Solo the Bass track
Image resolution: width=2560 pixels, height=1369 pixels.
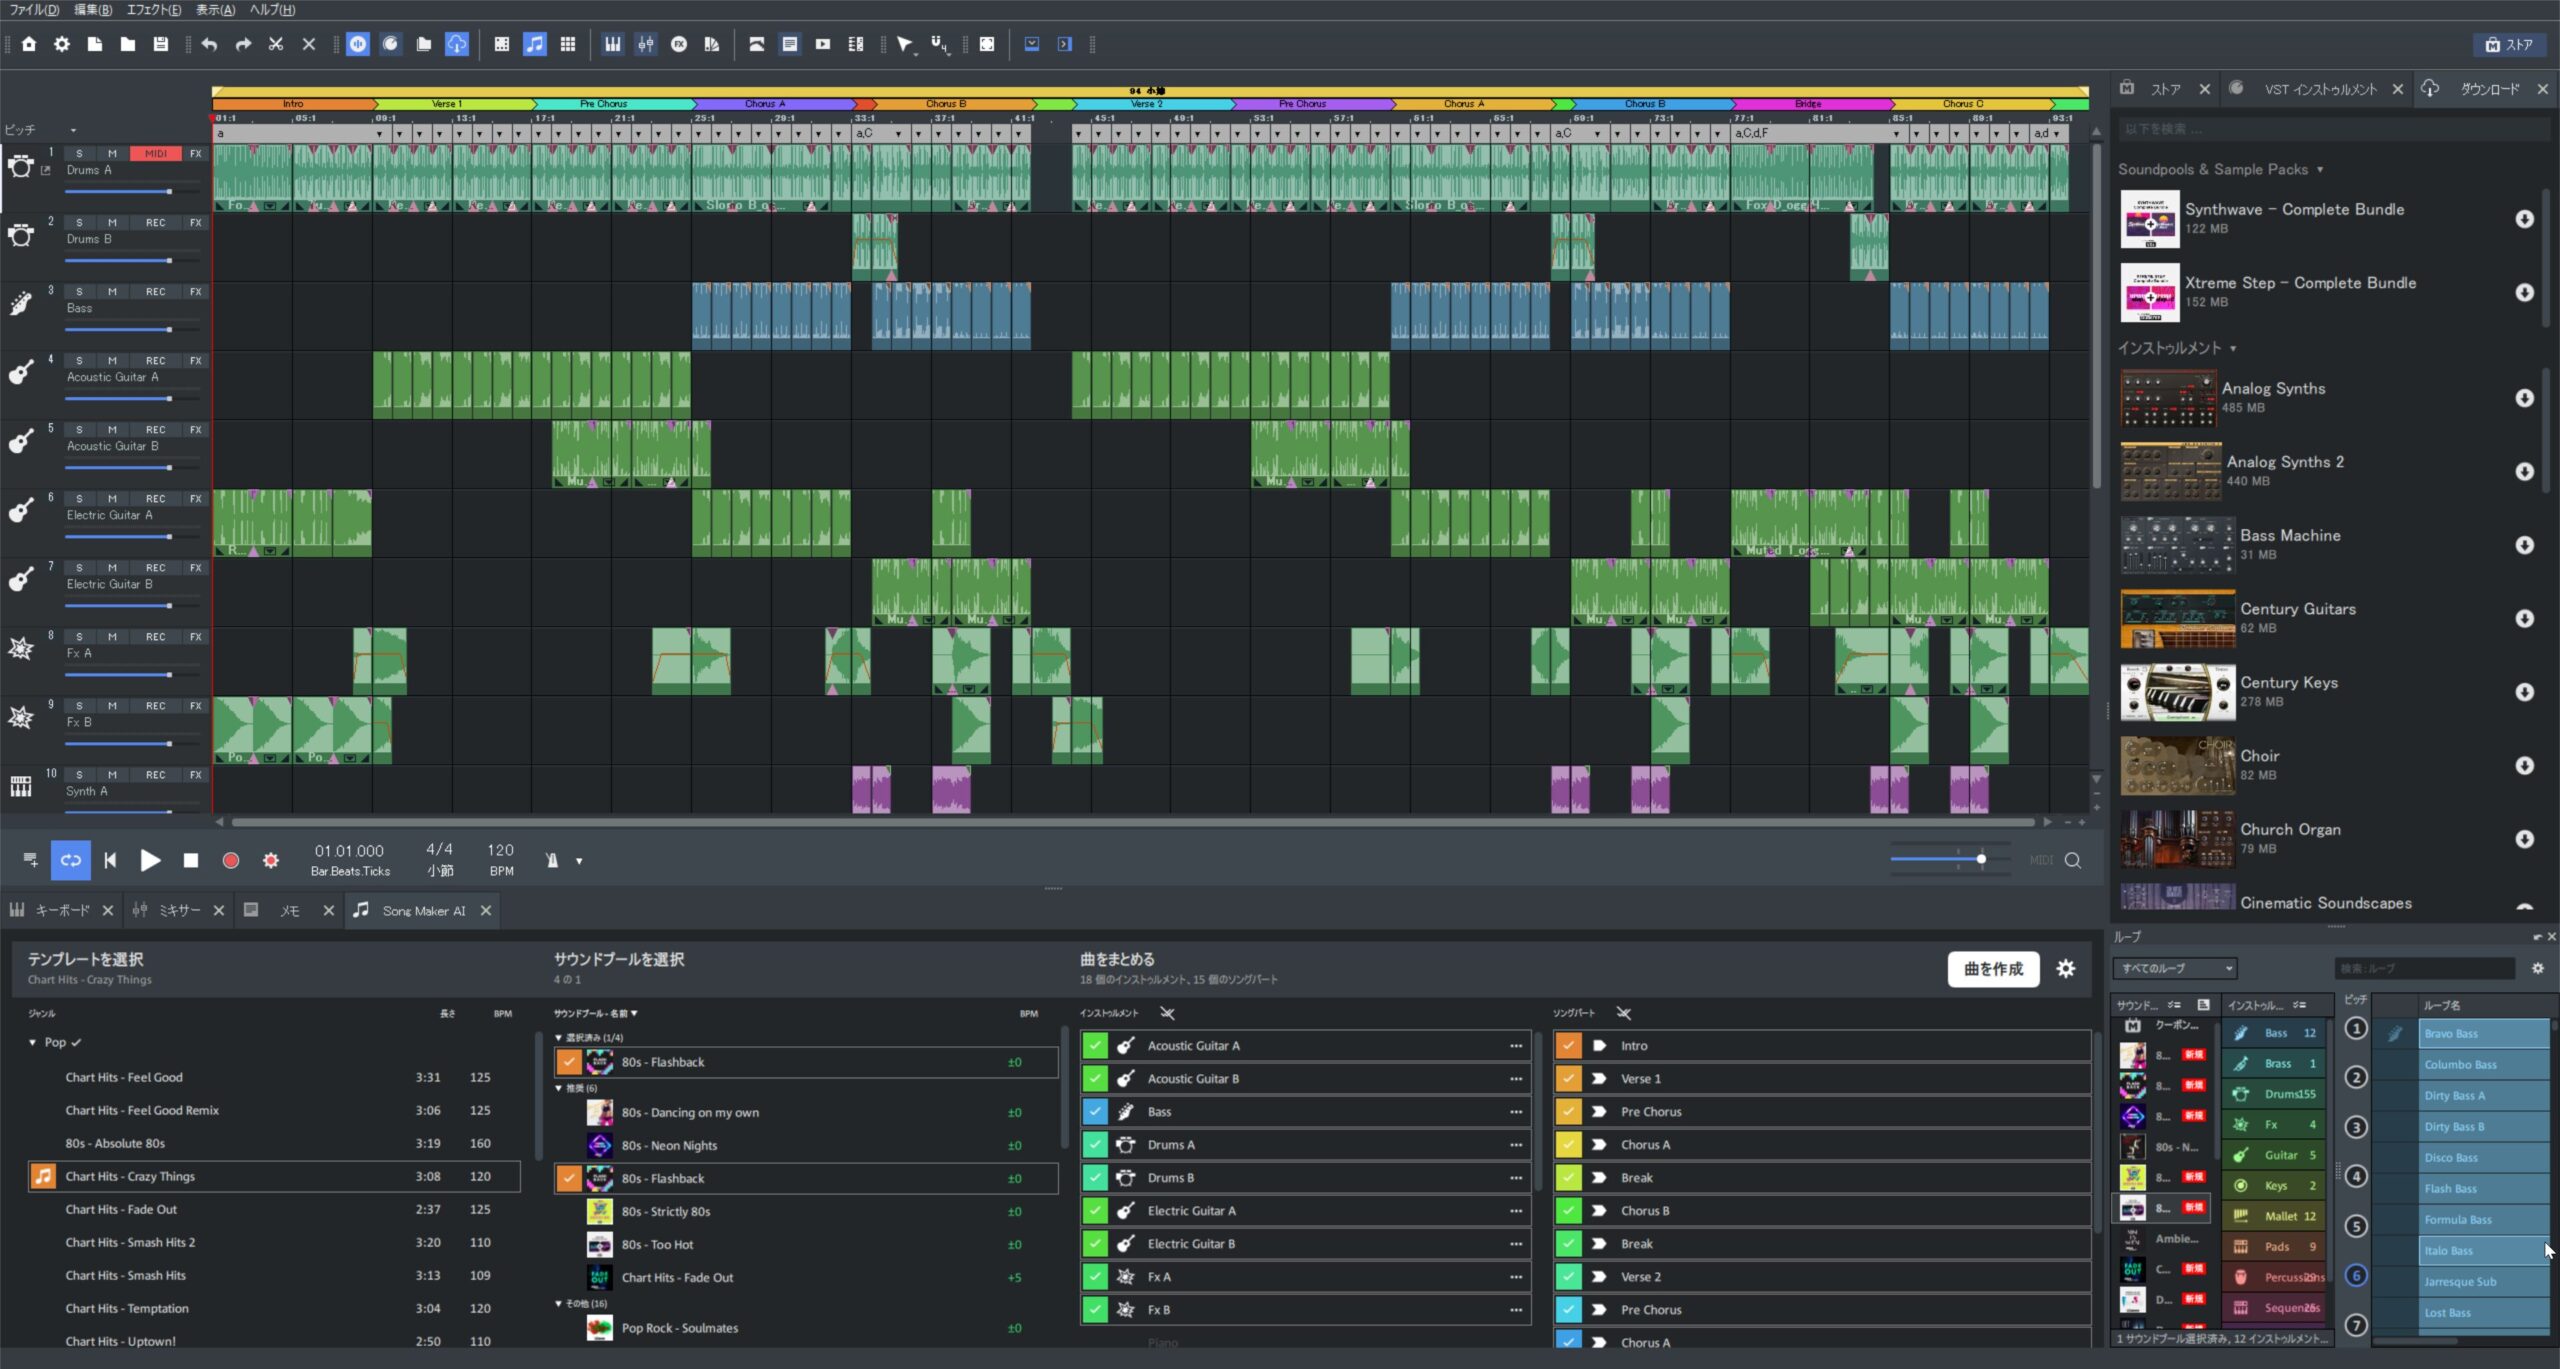(79, 292)
